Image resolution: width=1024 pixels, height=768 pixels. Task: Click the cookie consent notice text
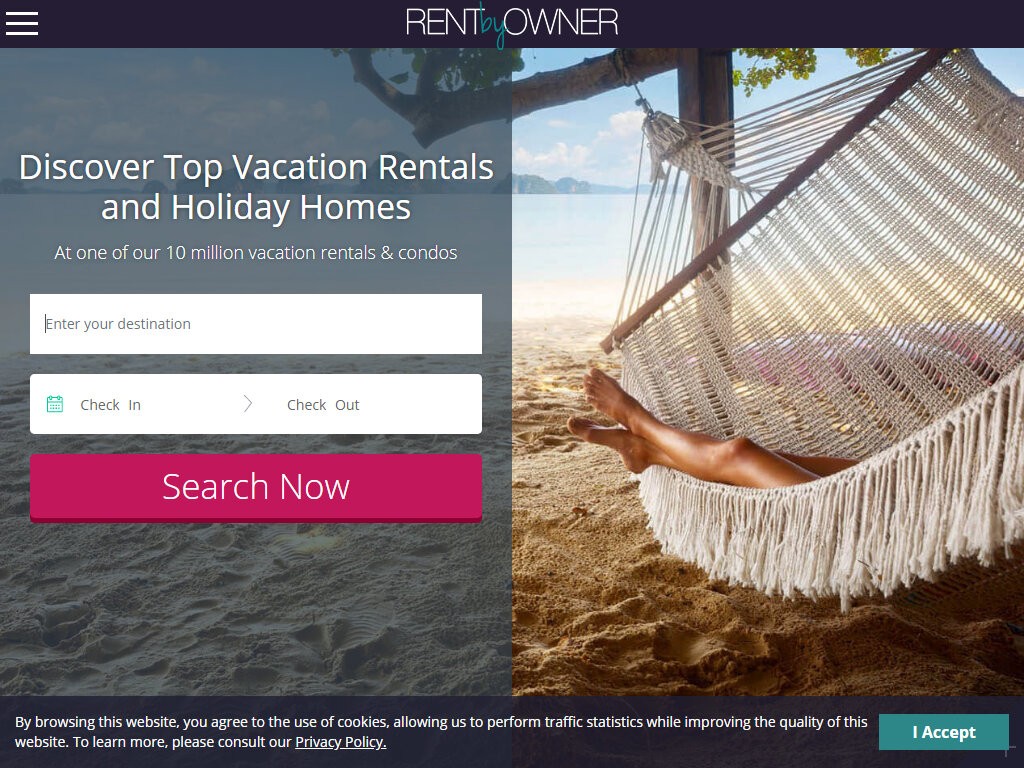[x=441, y=731]
